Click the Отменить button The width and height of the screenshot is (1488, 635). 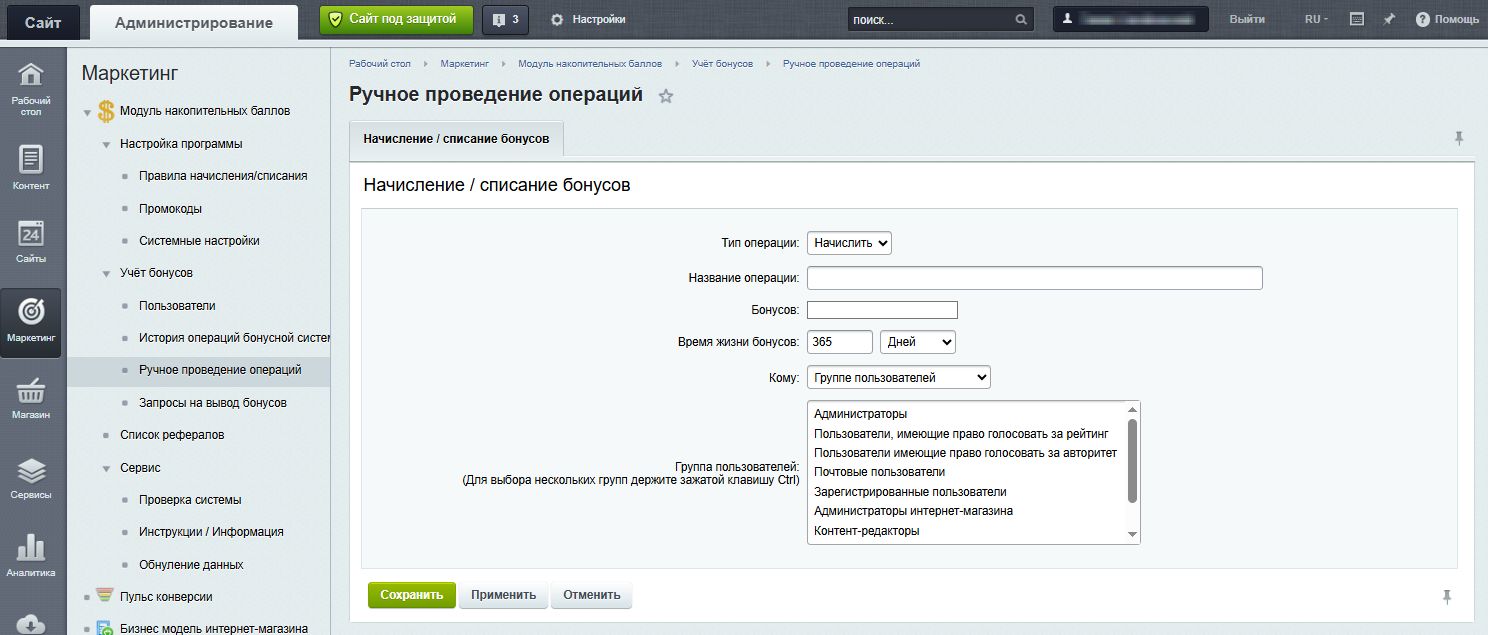tap(591, 595)
